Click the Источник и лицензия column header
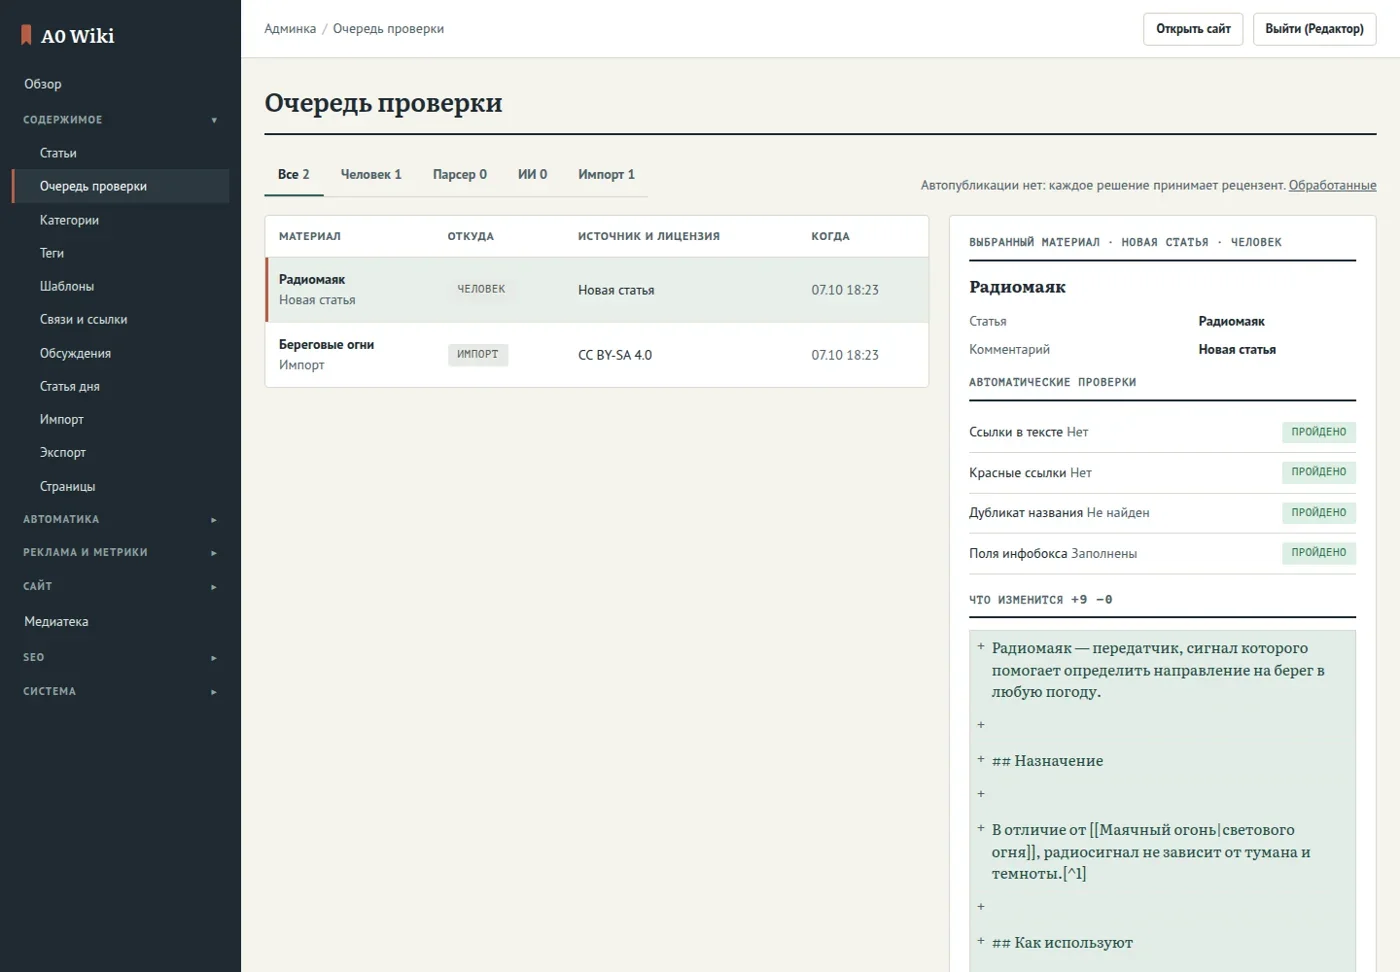Image resolution: width=1400 pixels, height=972 pixels. tap(649, 237)
